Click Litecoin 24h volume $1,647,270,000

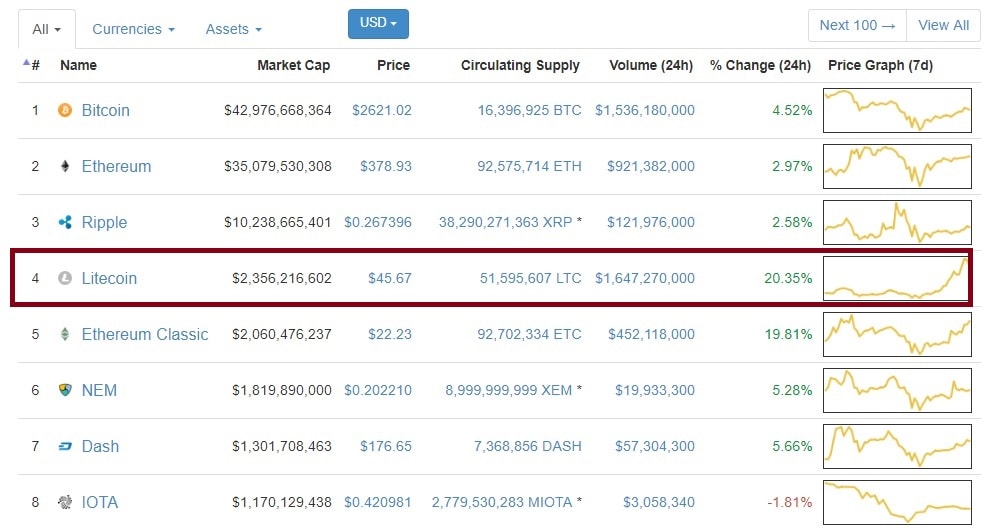click(x=644, y=278)
